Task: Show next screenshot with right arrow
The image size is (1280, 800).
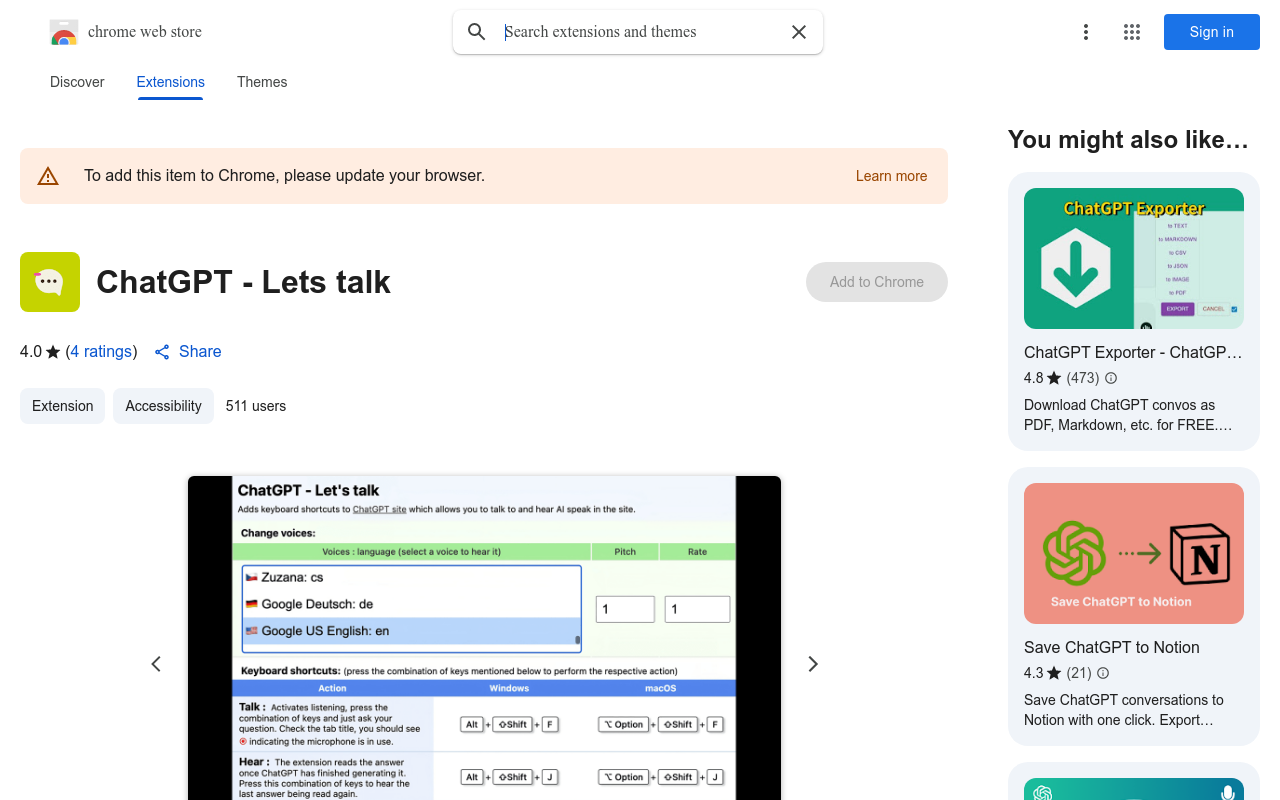Action: [x=813, y=664]
